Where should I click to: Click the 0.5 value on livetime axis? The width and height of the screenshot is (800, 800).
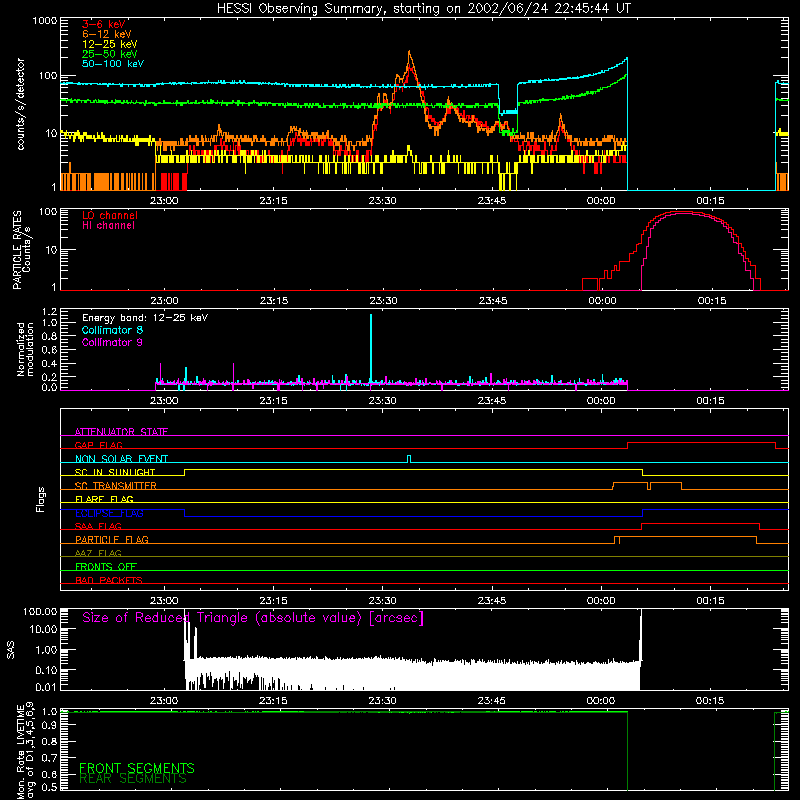(49, 787)
